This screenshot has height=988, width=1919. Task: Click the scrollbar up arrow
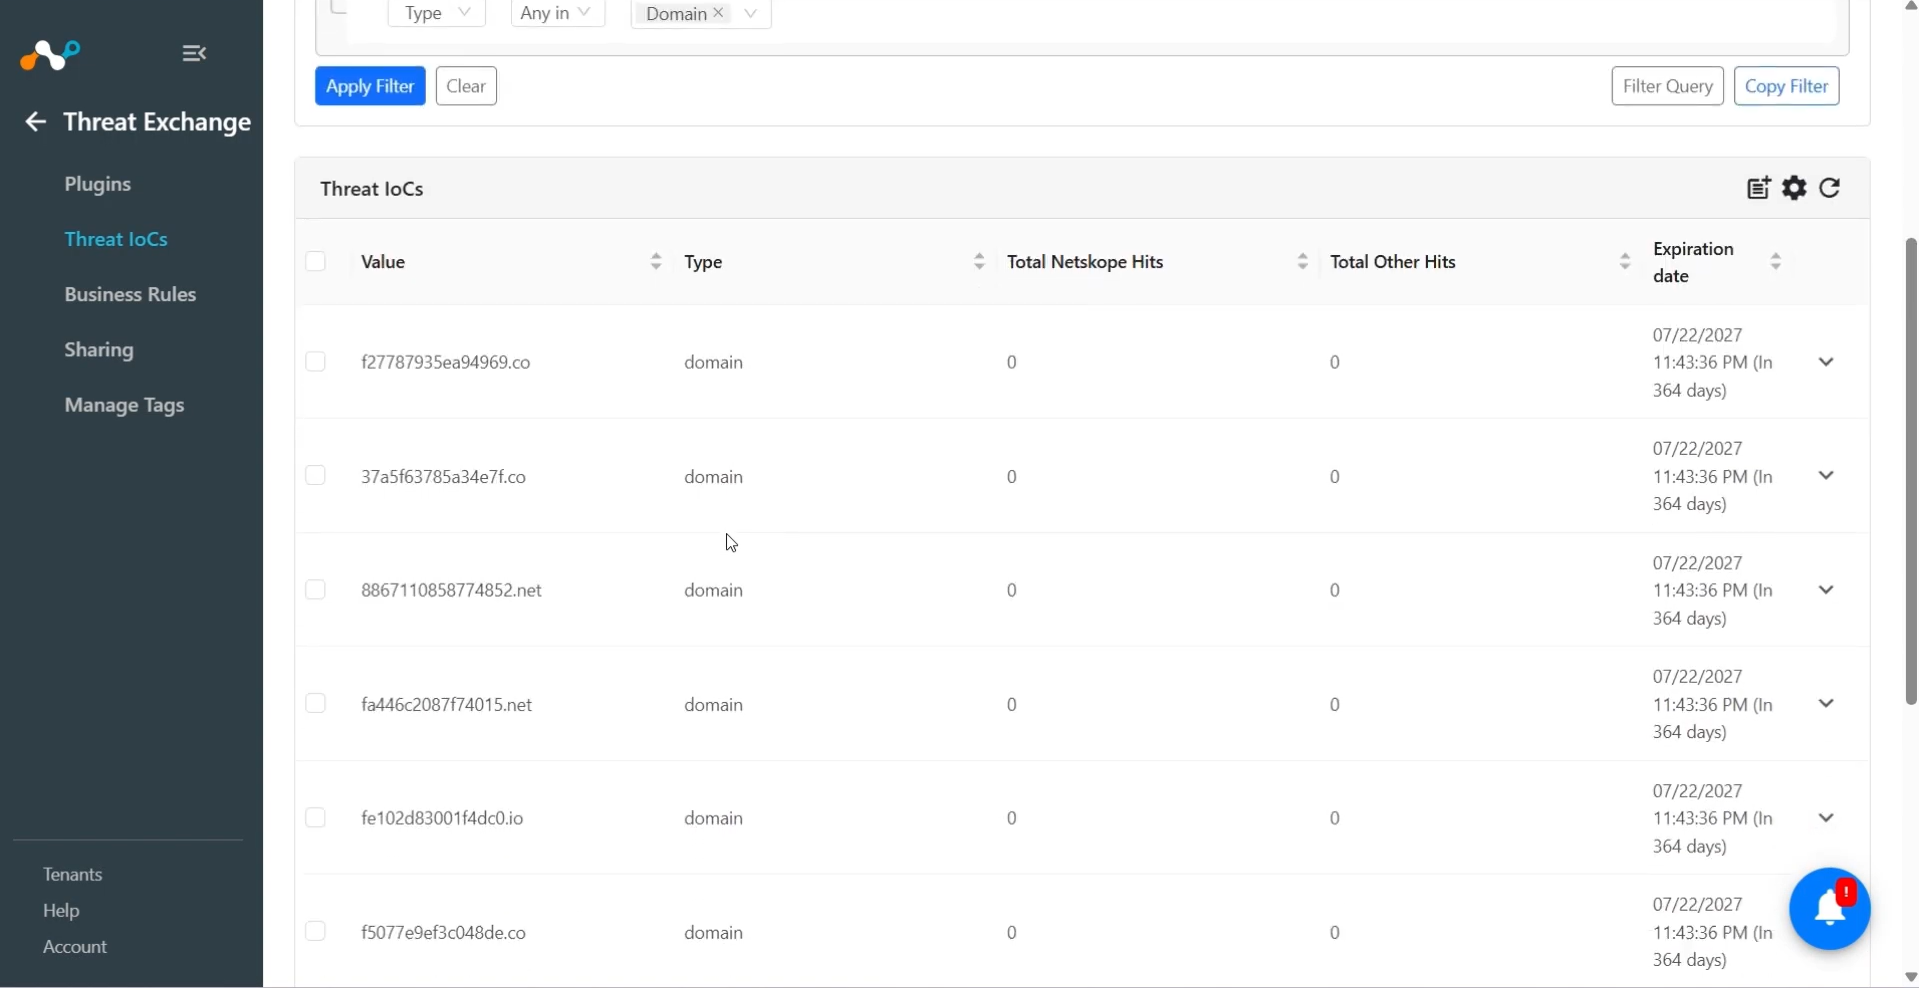(x=1911, y=6)
